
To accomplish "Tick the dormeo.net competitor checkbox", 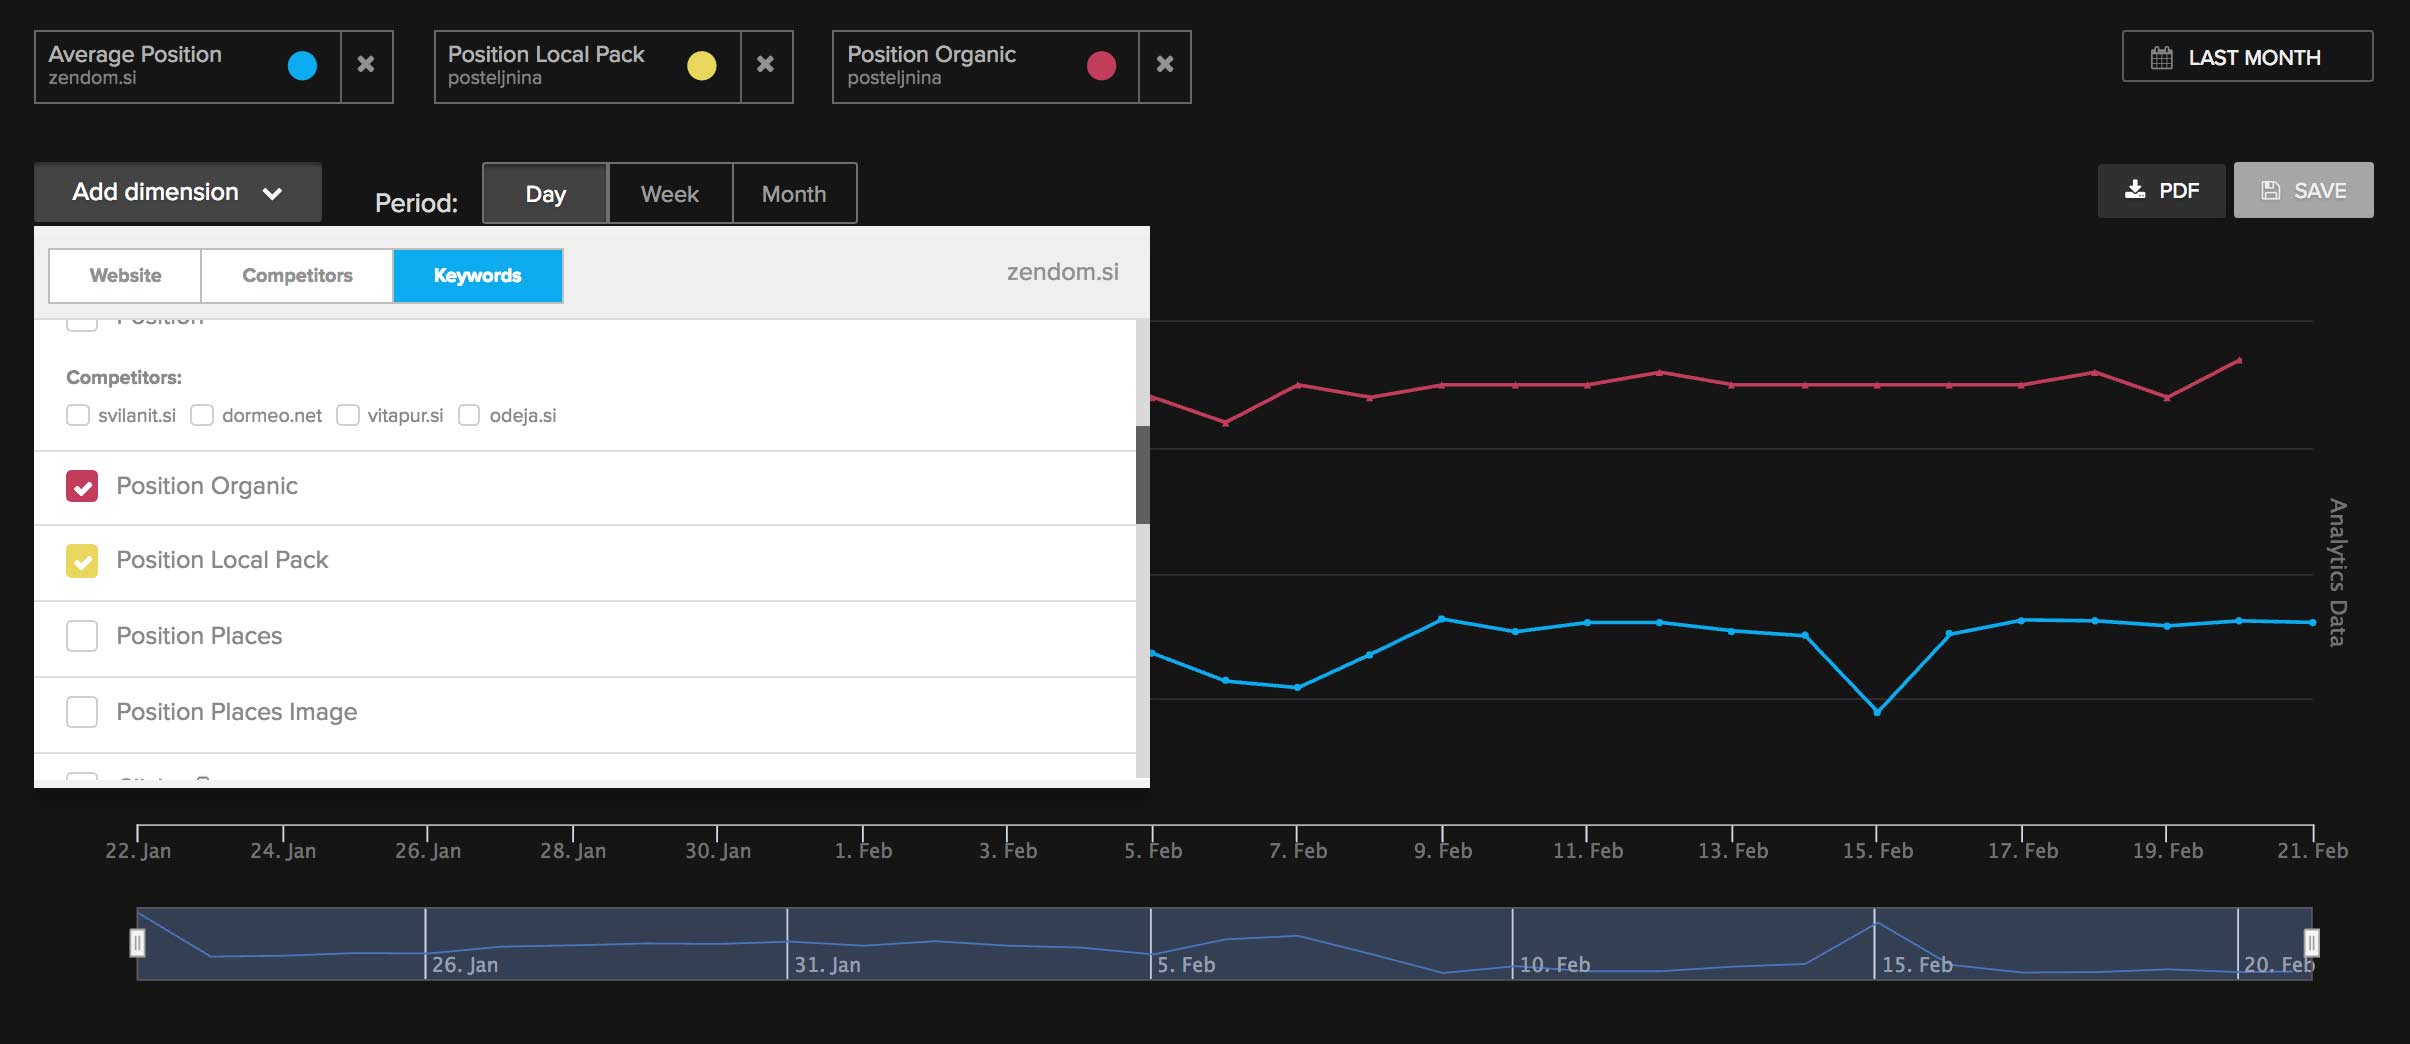I will pos(202,415).
